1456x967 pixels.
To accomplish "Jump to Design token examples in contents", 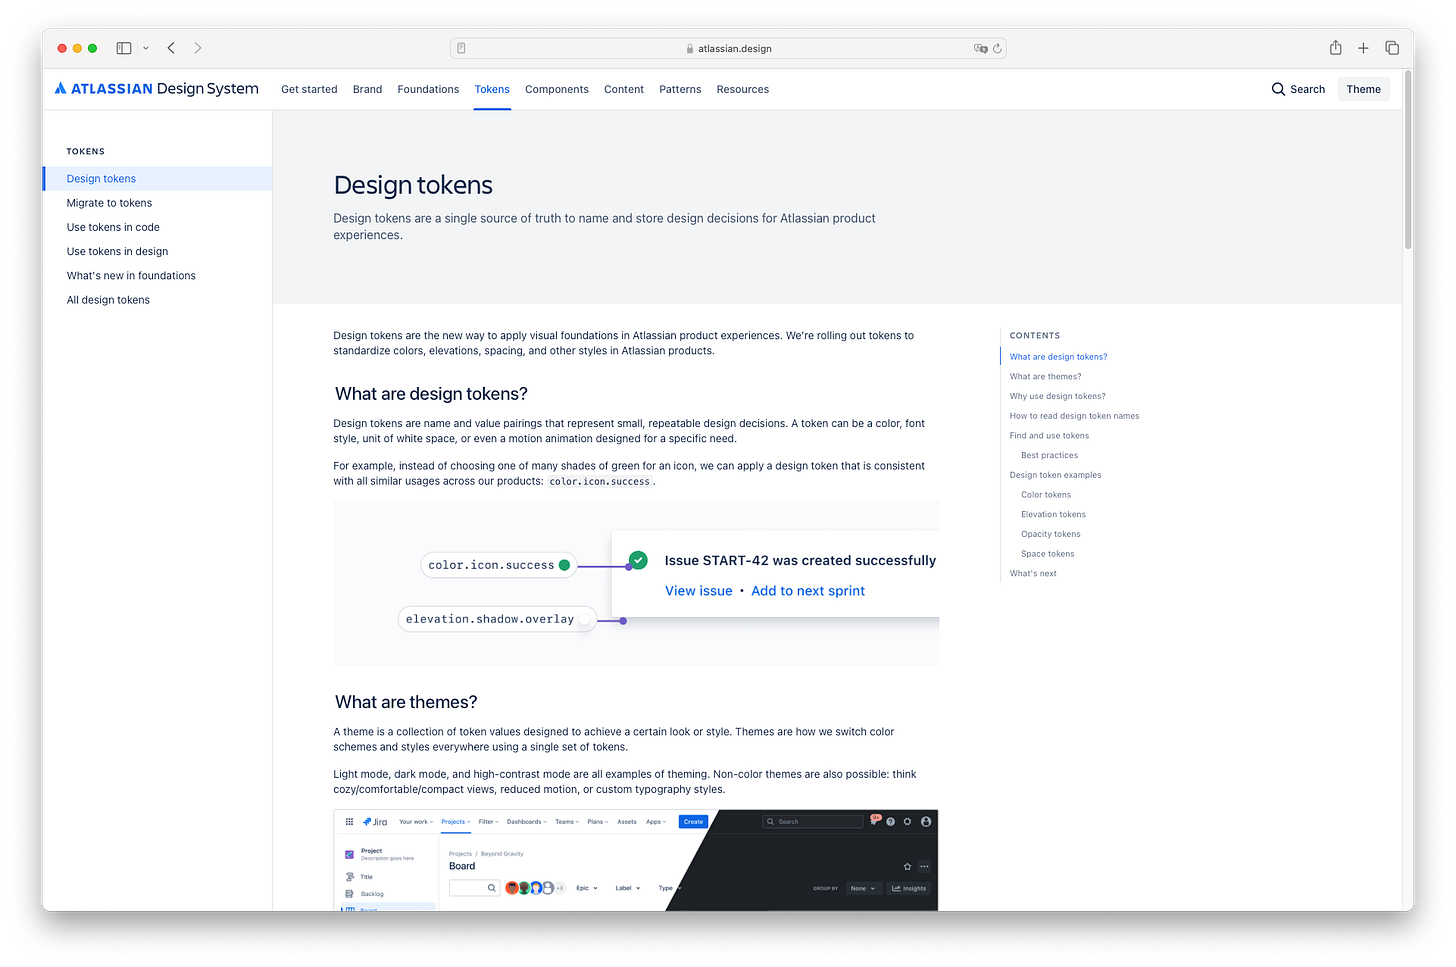I will (1055, 475).
